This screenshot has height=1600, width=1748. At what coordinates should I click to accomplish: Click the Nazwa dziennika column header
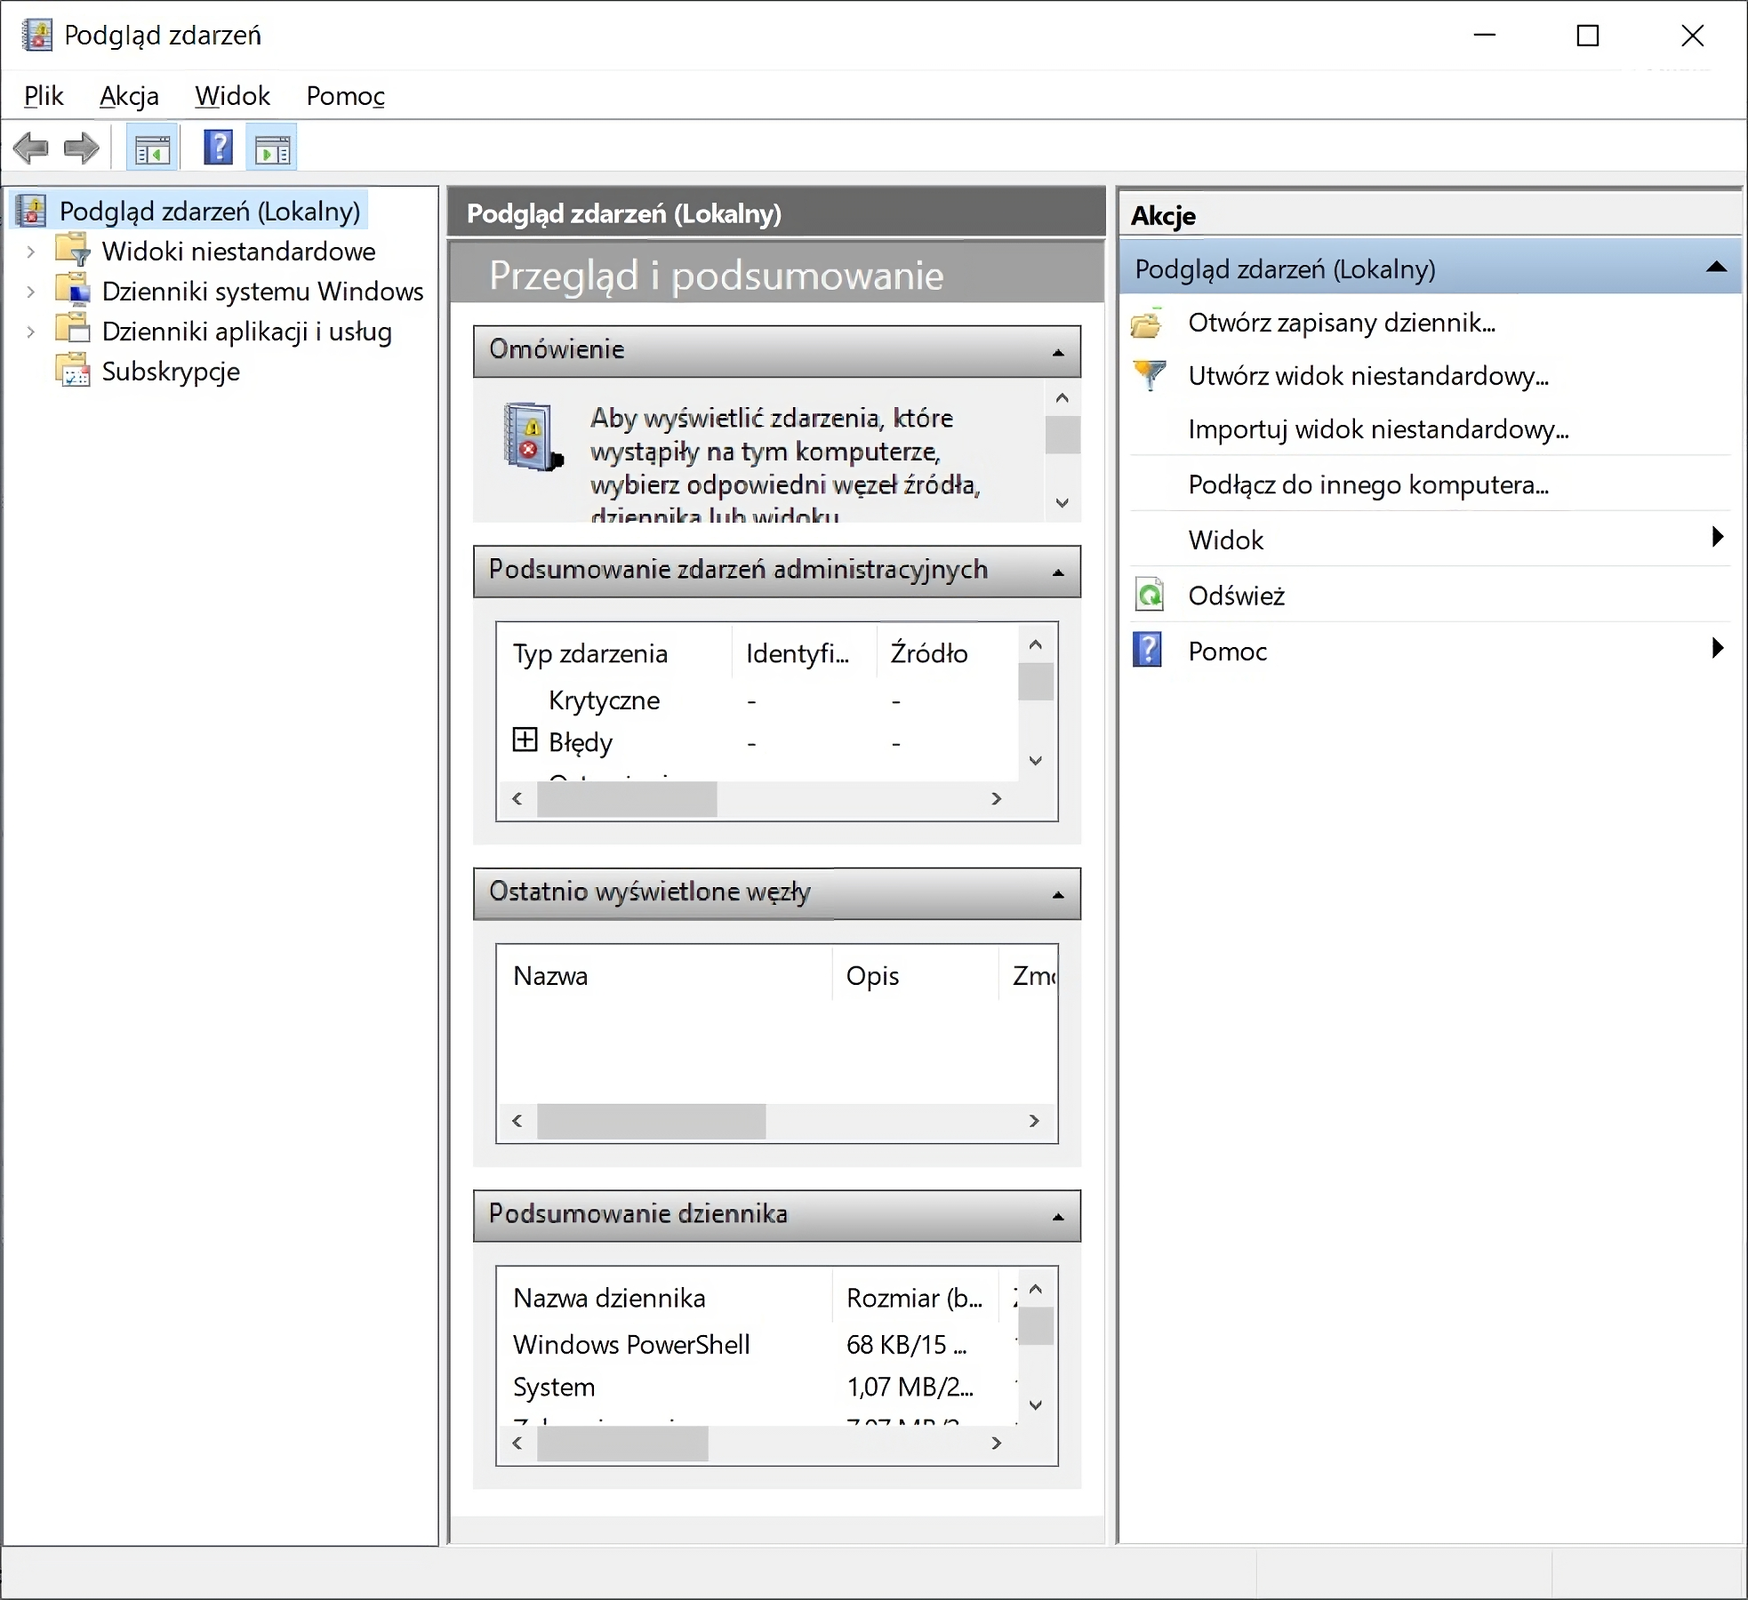(609, 1298)
